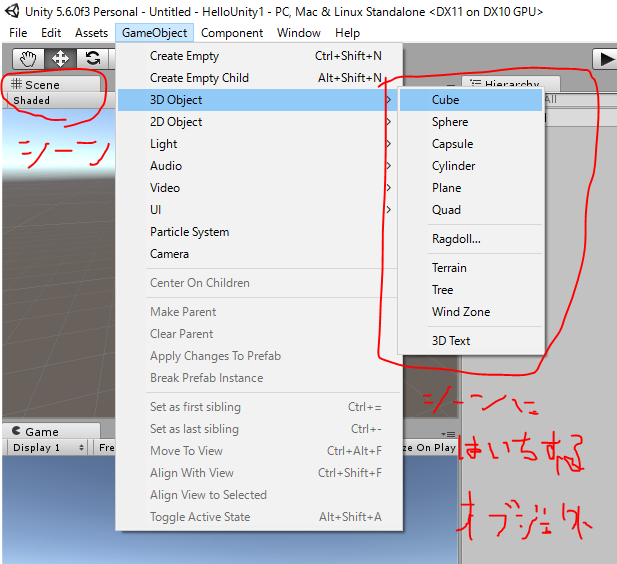Switch to the Game tab

click(51, 431)
